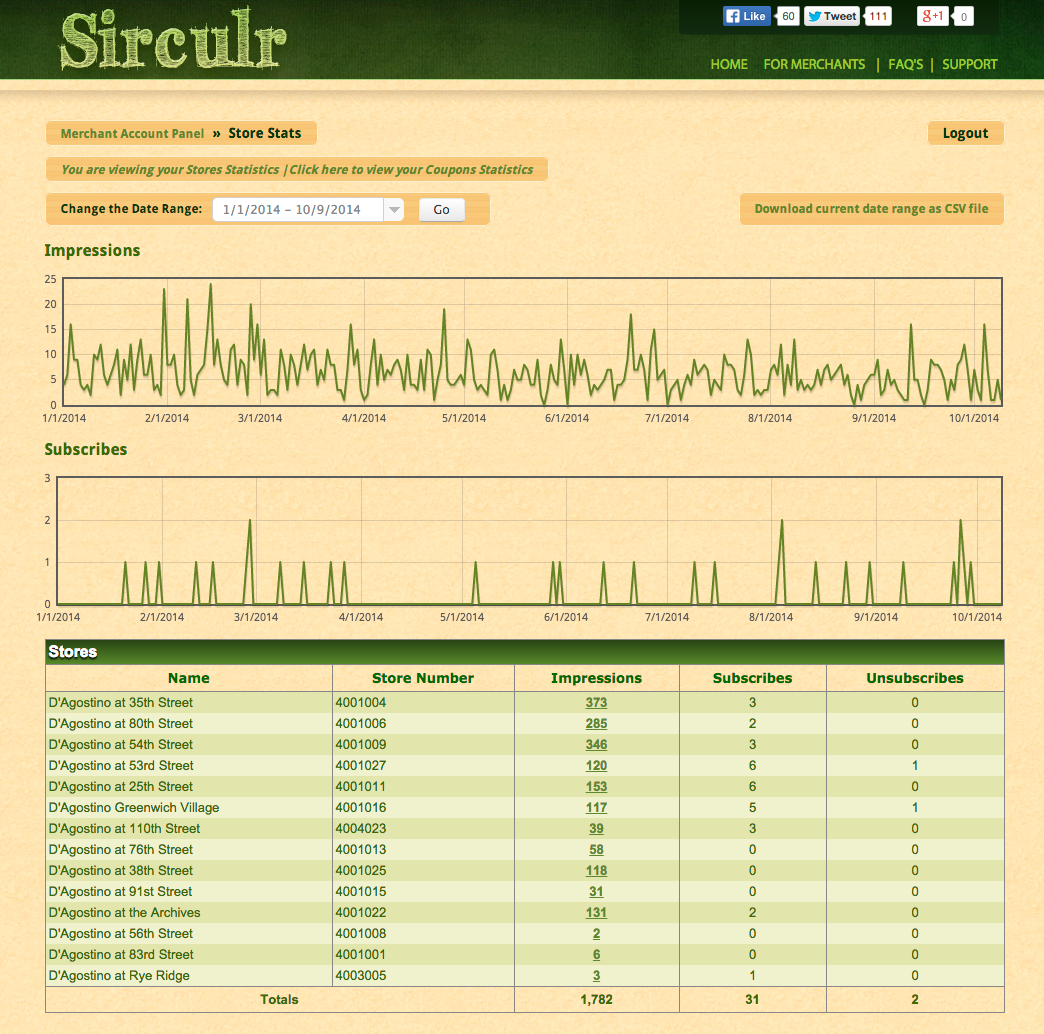The width and height of the screenshot is (1044, 1034).
Task: Log out using the Logout button
Action: click(x=965, y=133)
